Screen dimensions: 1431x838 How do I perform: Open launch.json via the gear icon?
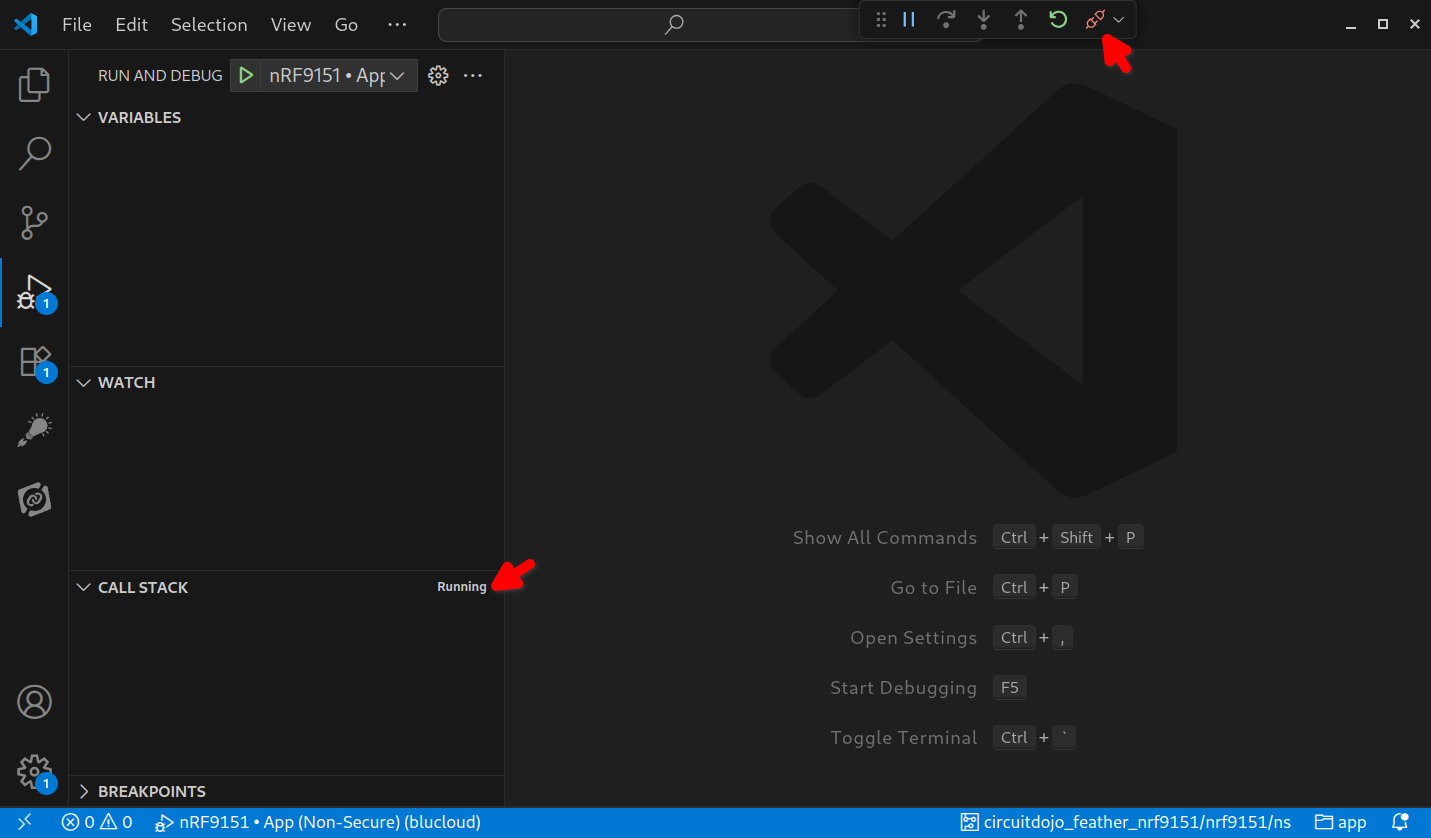[438, 75]
